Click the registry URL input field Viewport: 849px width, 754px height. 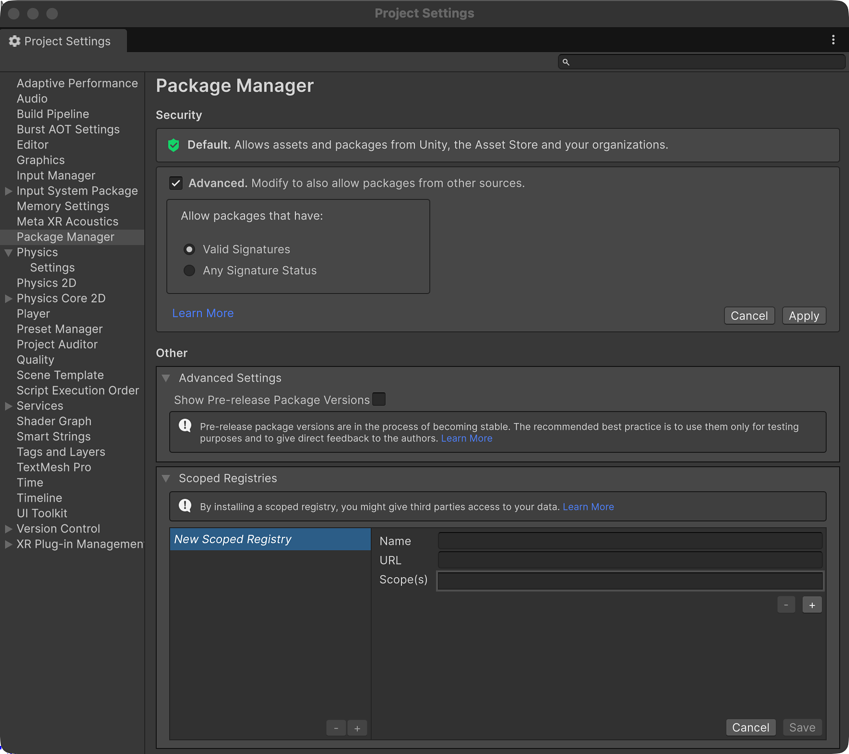[x=630, y=560]
